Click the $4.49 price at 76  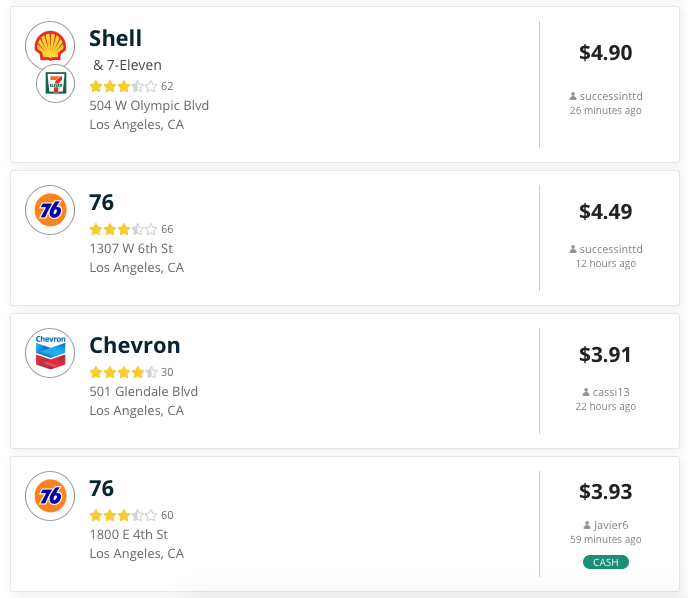click(605, 211)
